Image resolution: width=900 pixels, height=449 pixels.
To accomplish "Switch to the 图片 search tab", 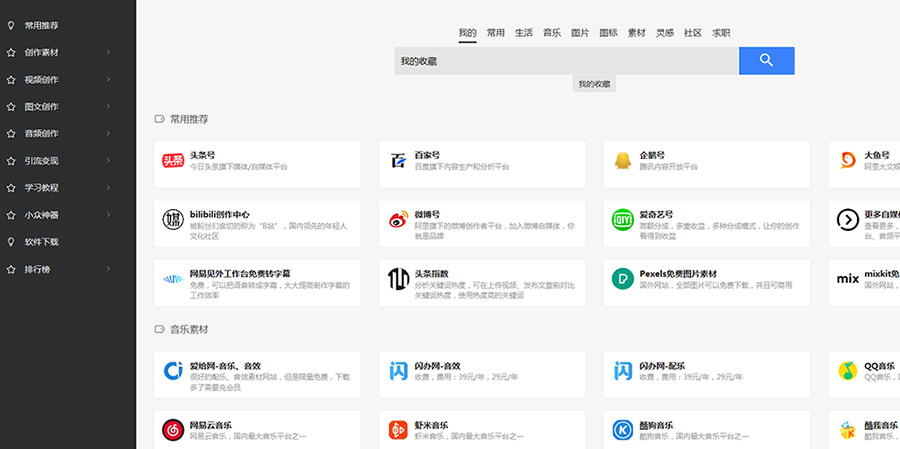I will click(580, 33).
